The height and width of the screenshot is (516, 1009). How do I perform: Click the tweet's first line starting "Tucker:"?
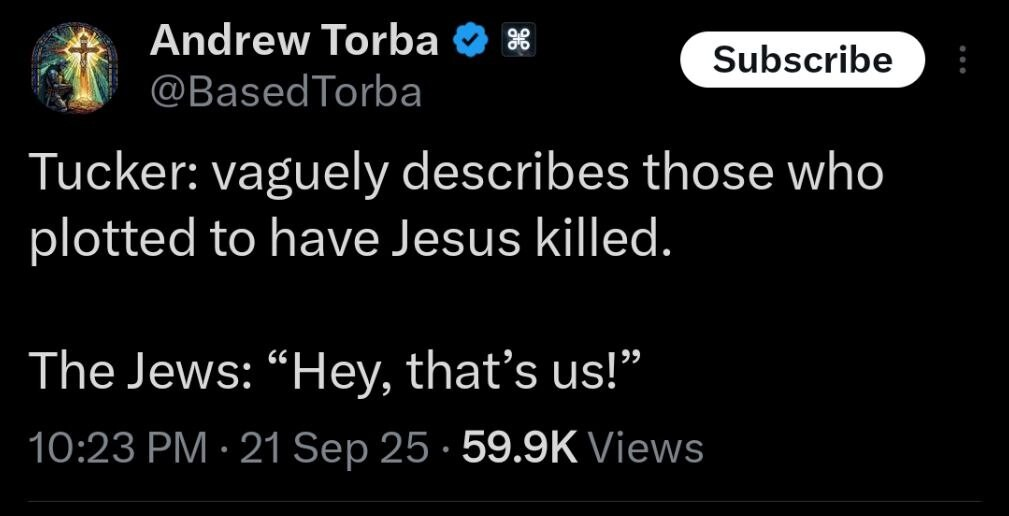[x=456, y=173]
